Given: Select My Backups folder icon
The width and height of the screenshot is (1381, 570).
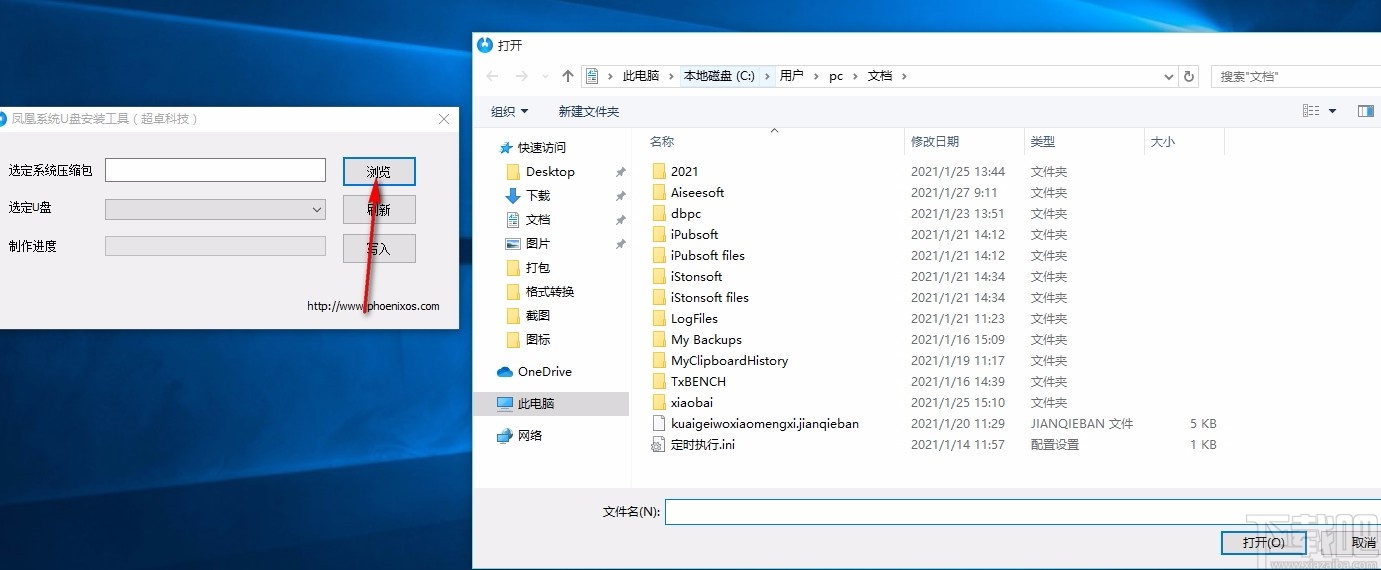Looking at the screenshot, I should [658, 340].
